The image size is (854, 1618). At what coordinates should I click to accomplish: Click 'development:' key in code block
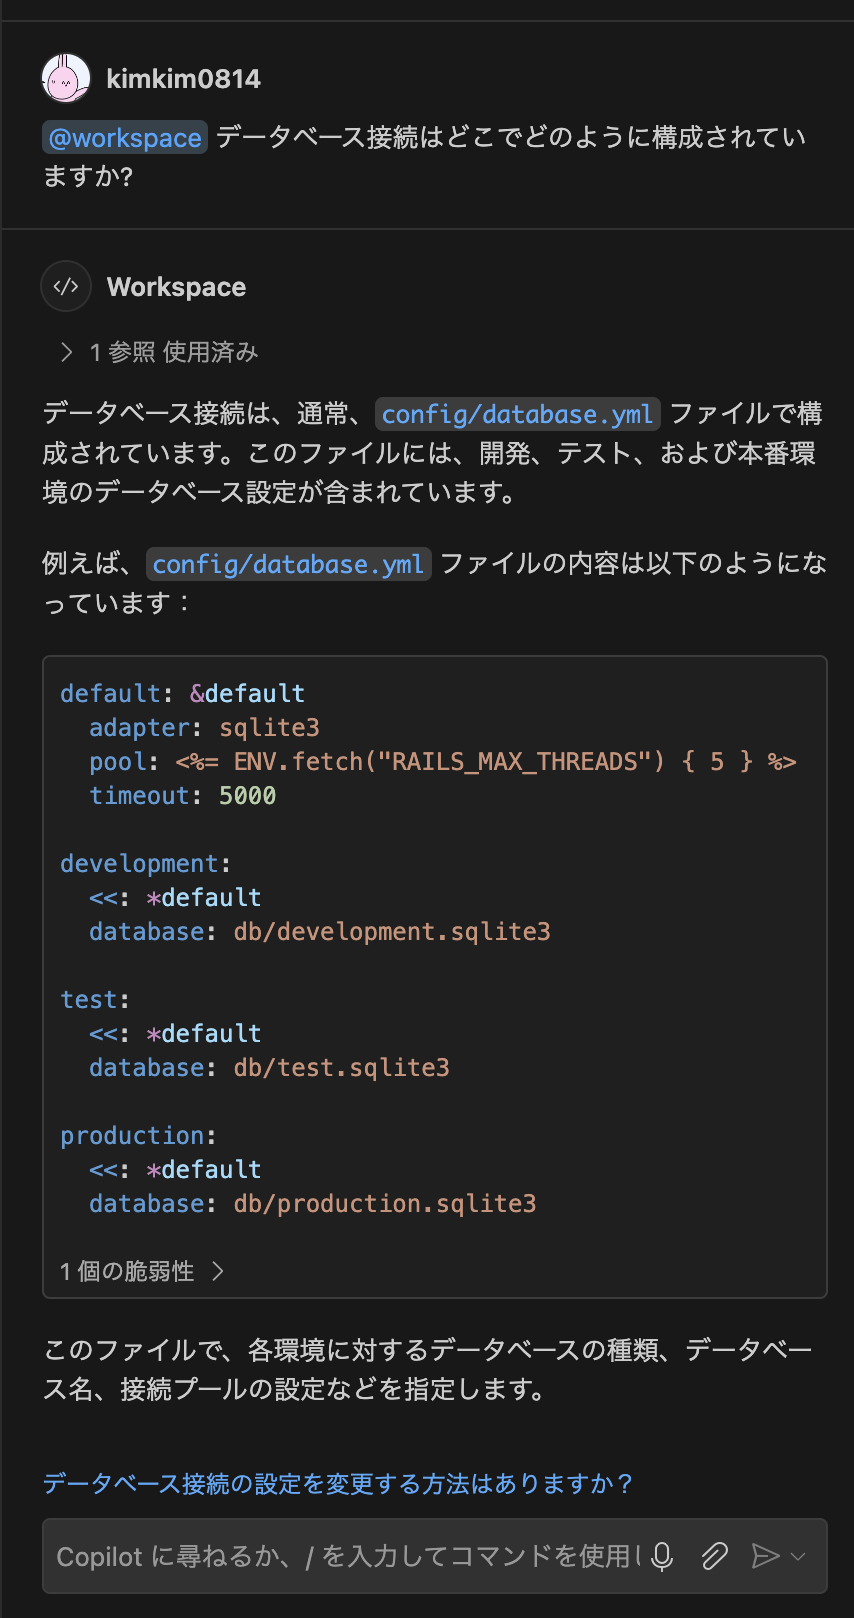point(146,864)
